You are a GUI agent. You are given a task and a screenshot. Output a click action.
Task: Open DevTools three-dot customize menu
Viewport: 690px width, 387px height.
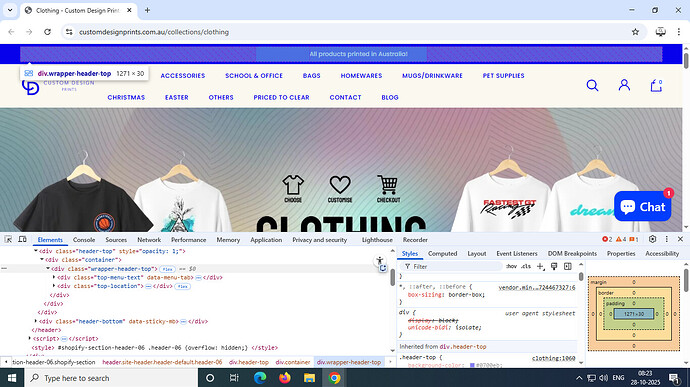tap(666, 239)
